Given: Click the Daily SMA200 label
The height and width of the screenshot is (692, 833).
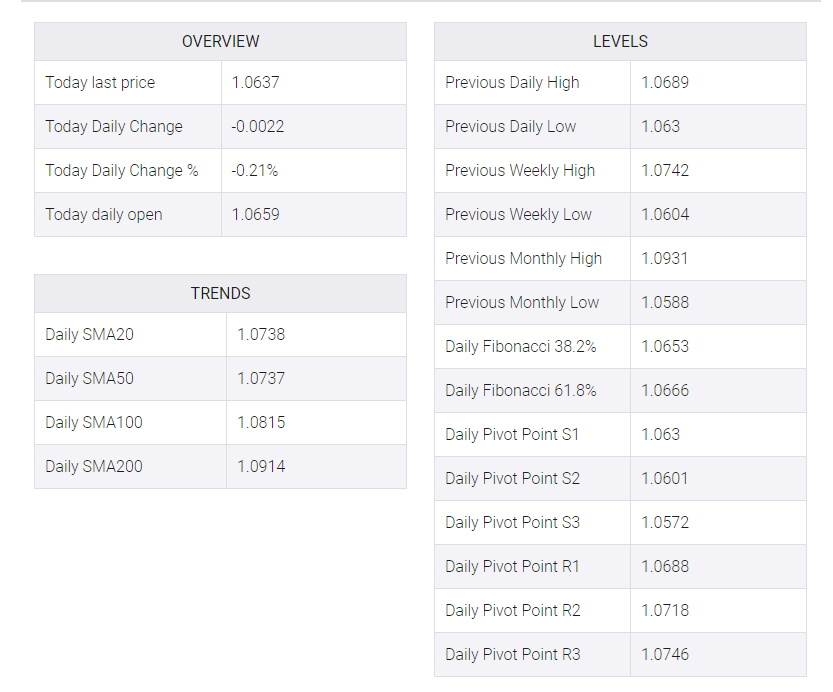Looking at the screenshot, I should pyautogui.click(x=94, y=467).
